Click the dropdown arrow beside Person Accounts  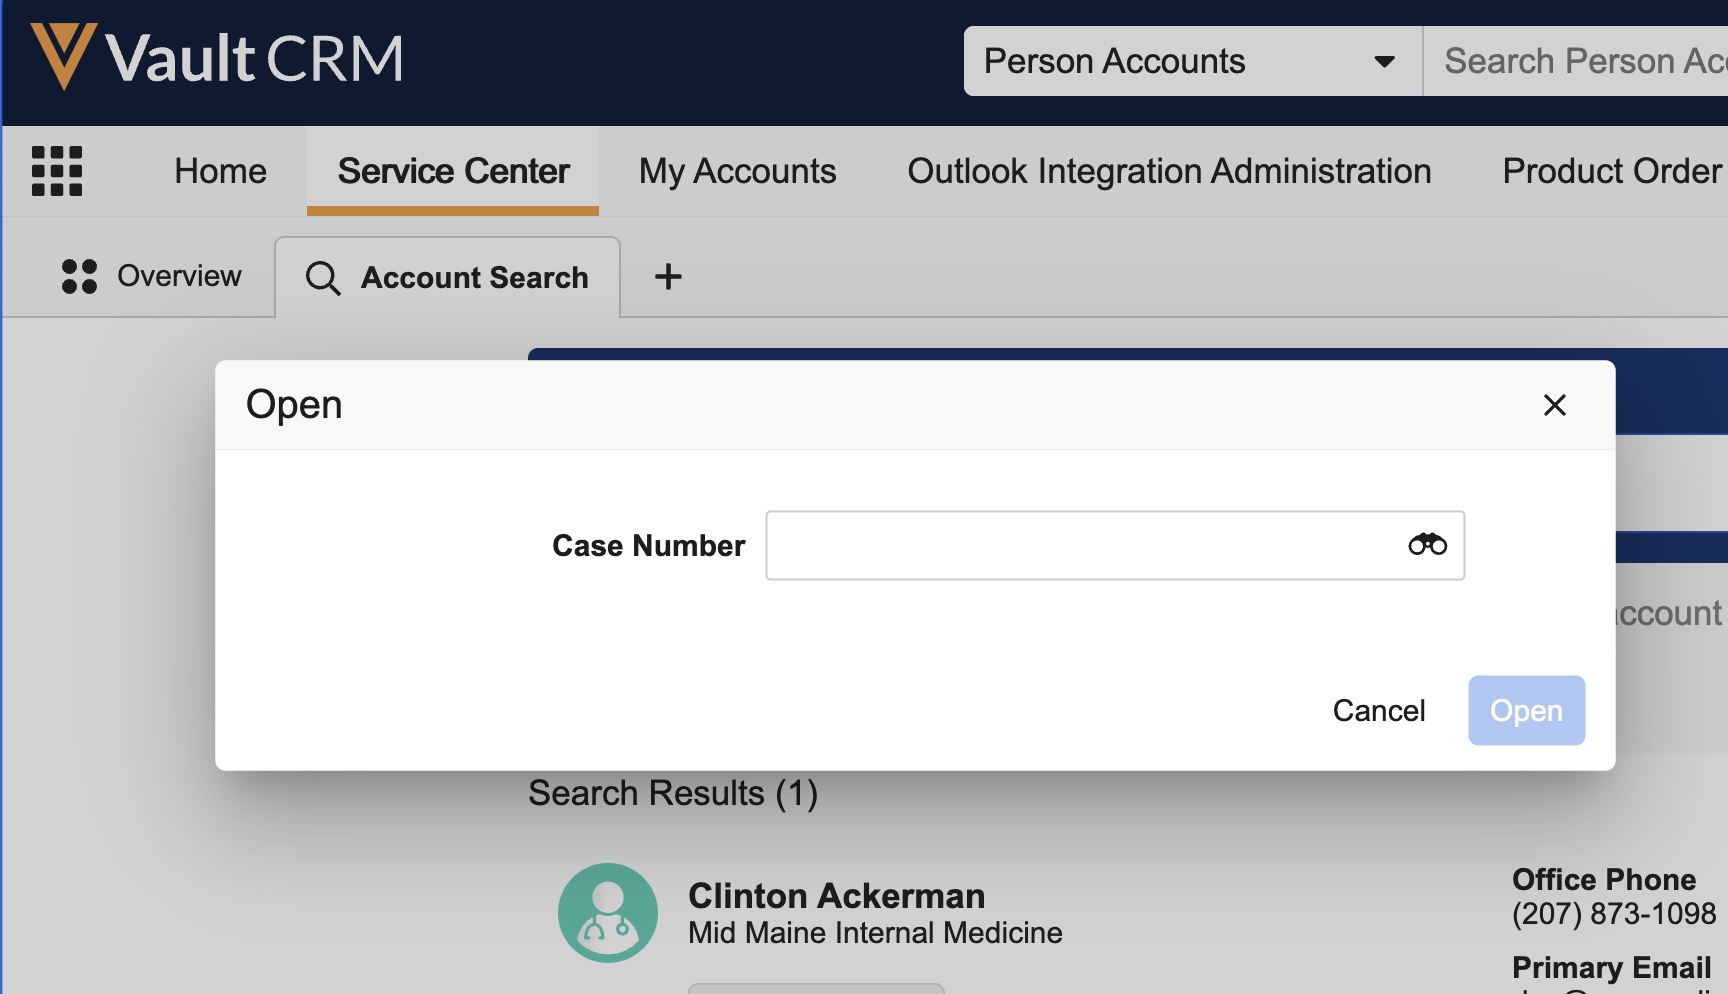click(1385, 62)
